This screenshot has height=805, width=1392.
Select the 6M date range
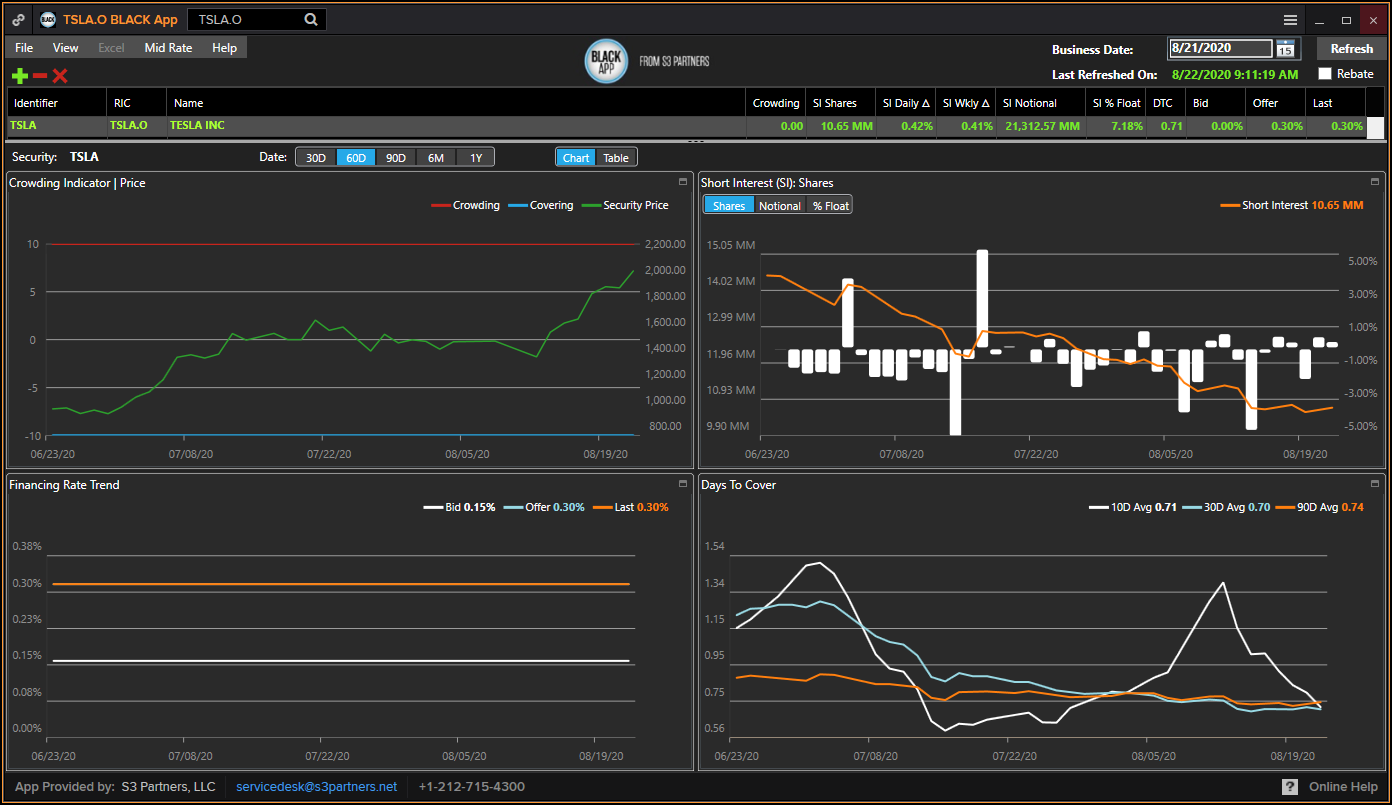435,158
